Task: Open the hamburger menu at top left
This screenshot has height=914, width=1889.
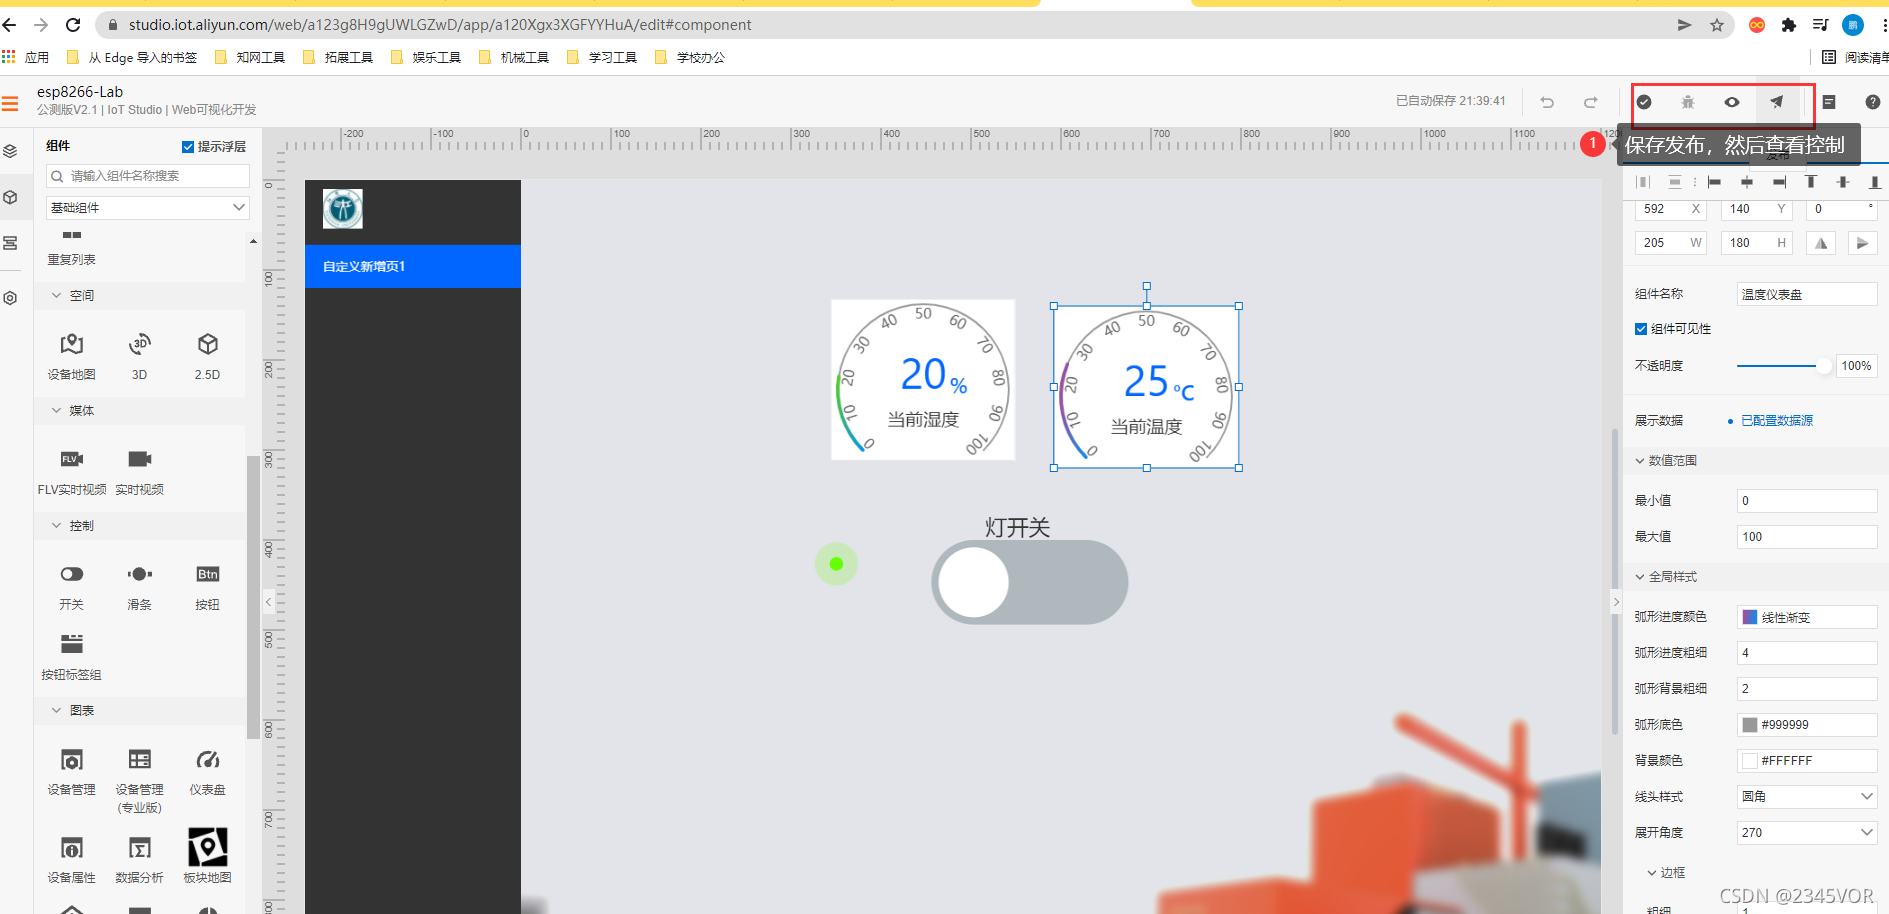Action: (x=11, y=103)
